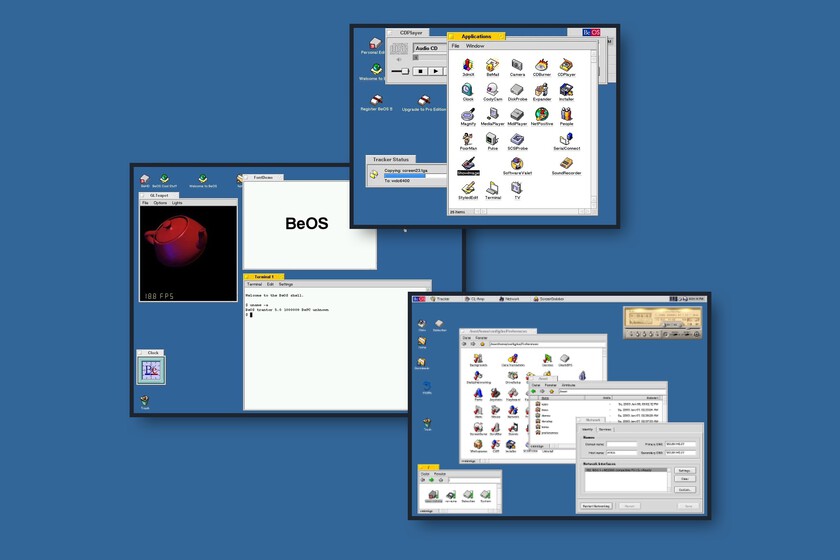Open the SerialConnect application icon
The width and height of the screenshot is (840, 560).
[566, 140]
